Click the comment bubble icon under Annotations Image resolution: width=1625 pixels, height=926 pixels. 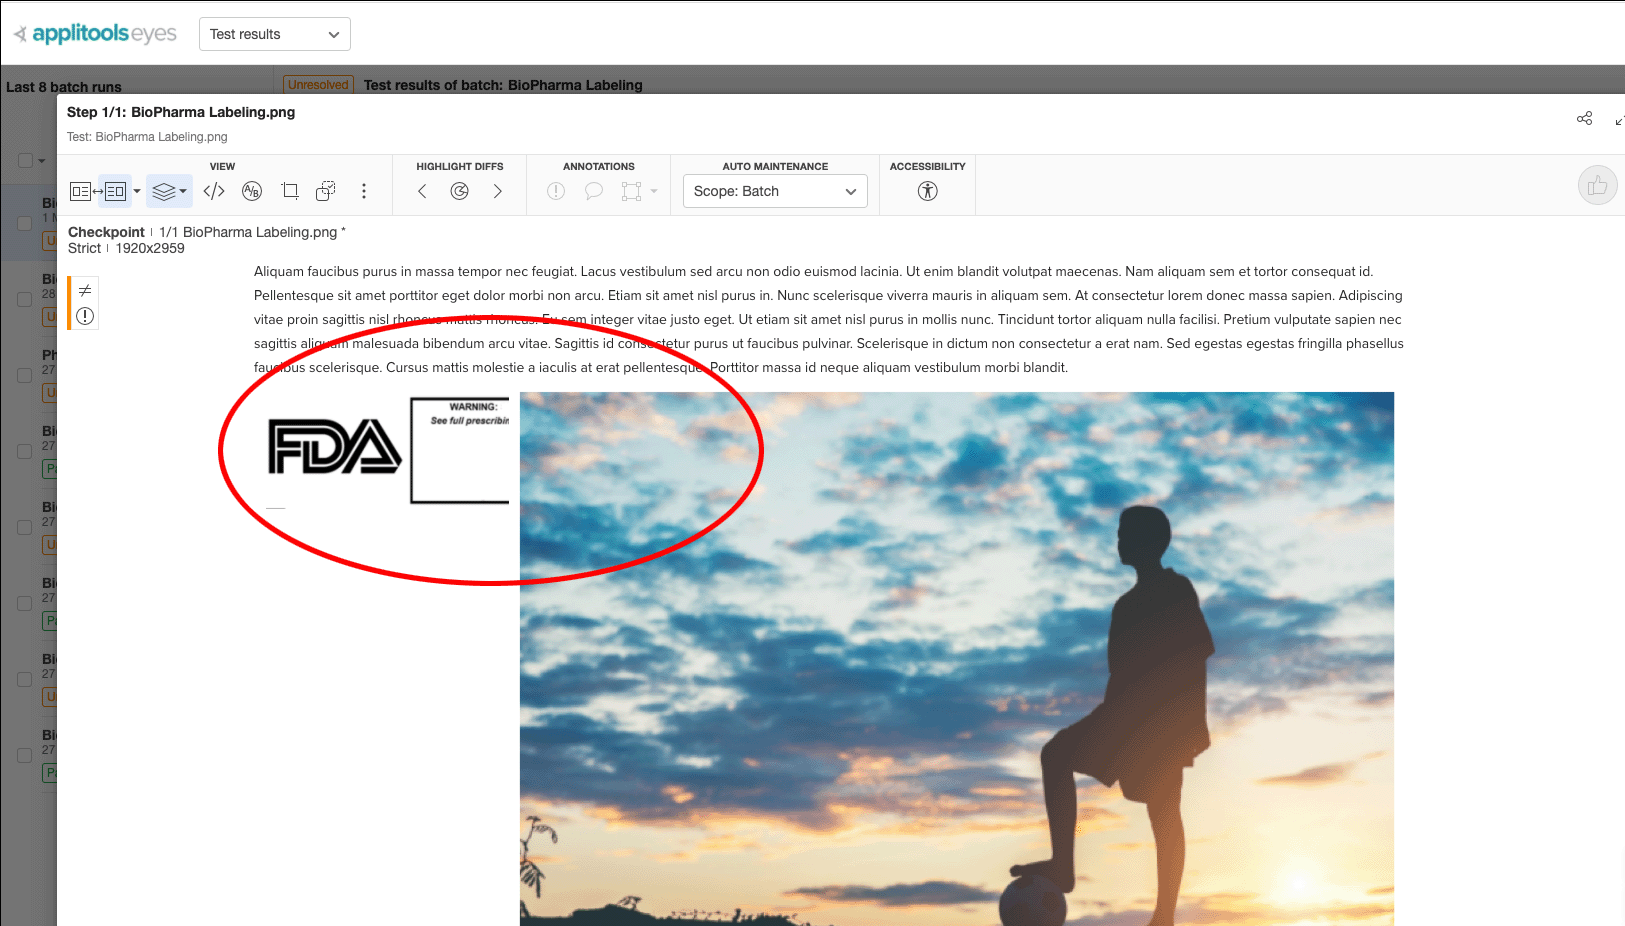pos(595,190)
